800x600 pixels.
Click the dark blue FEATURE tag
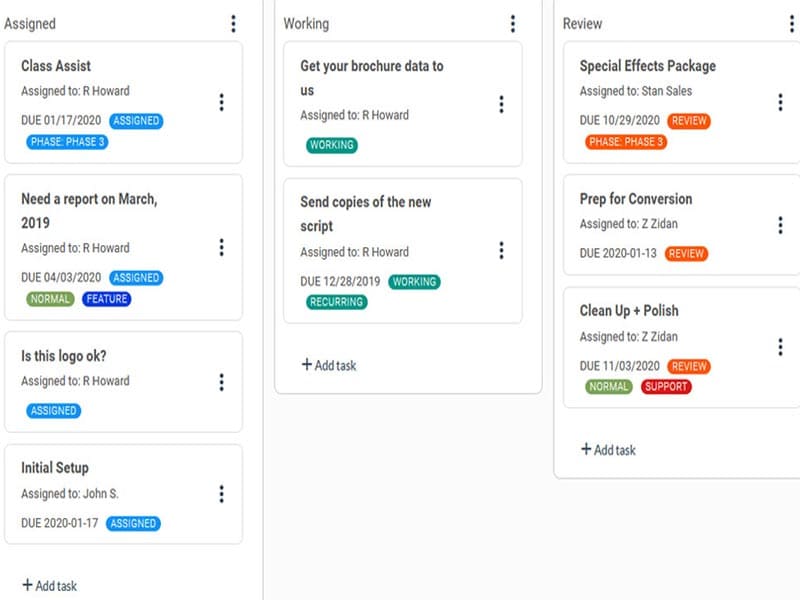click(107, 299)
